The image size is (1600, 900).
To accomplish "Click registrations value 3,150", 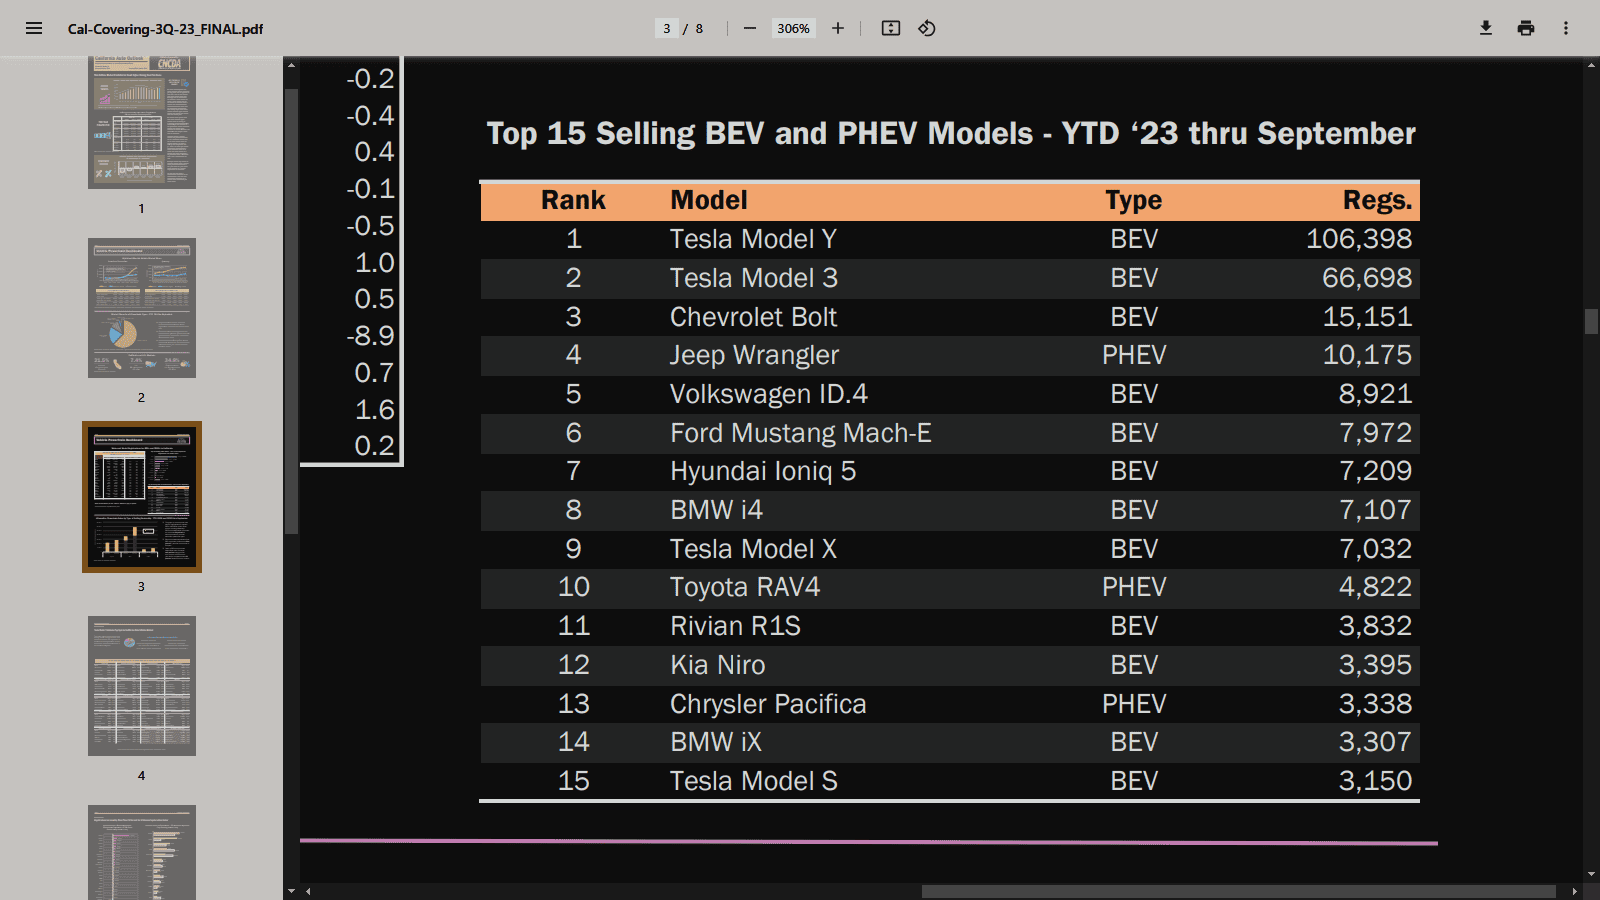I will coord(1375,781).
